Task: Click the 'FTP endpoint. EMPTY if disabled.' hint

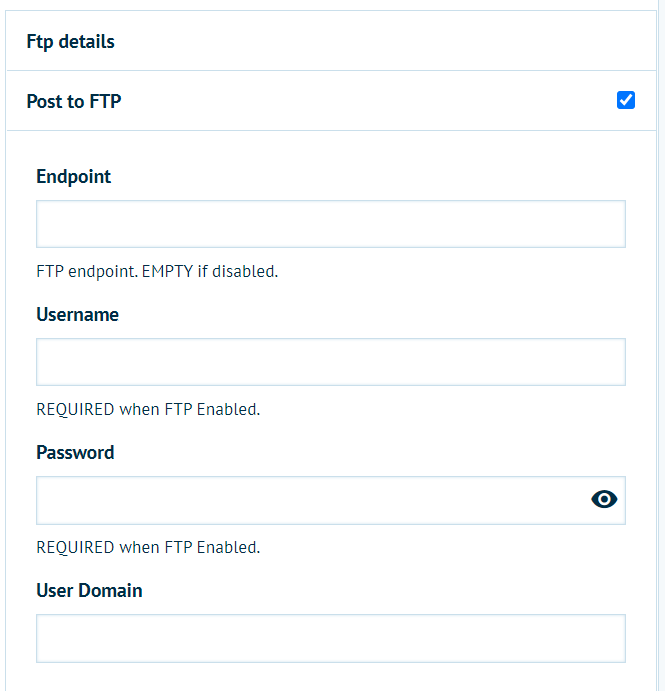Action: (157, 271)
